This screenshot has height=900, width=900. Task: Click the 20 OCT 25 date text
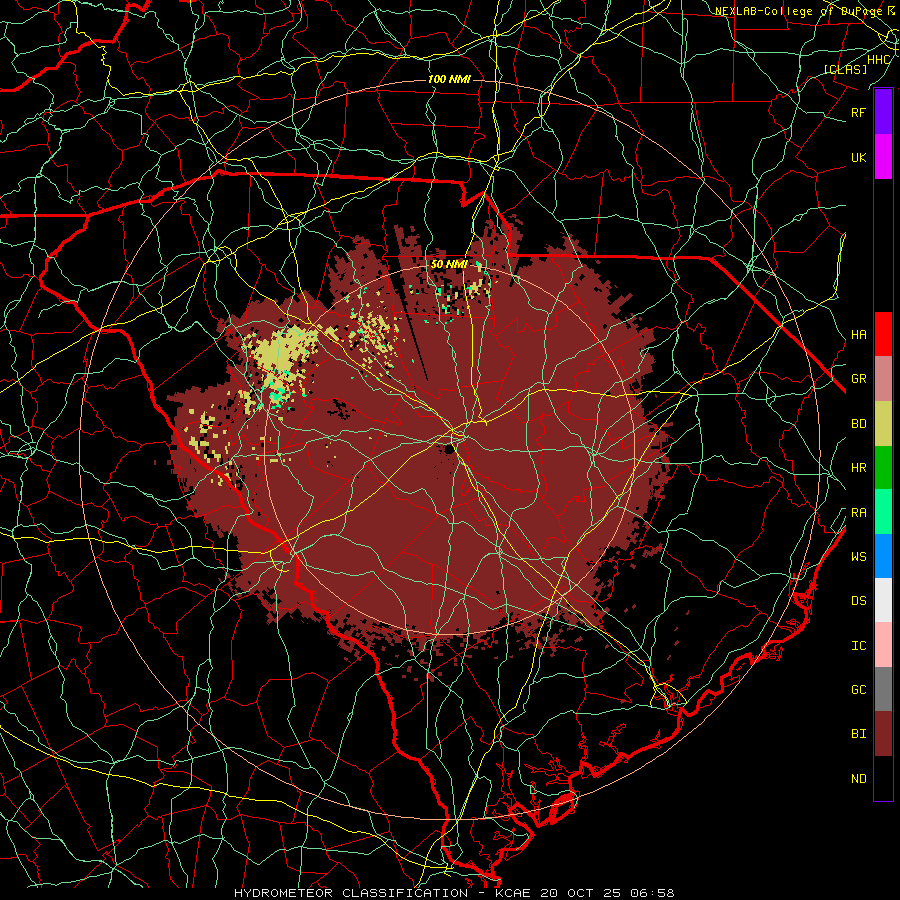[581, 893]
